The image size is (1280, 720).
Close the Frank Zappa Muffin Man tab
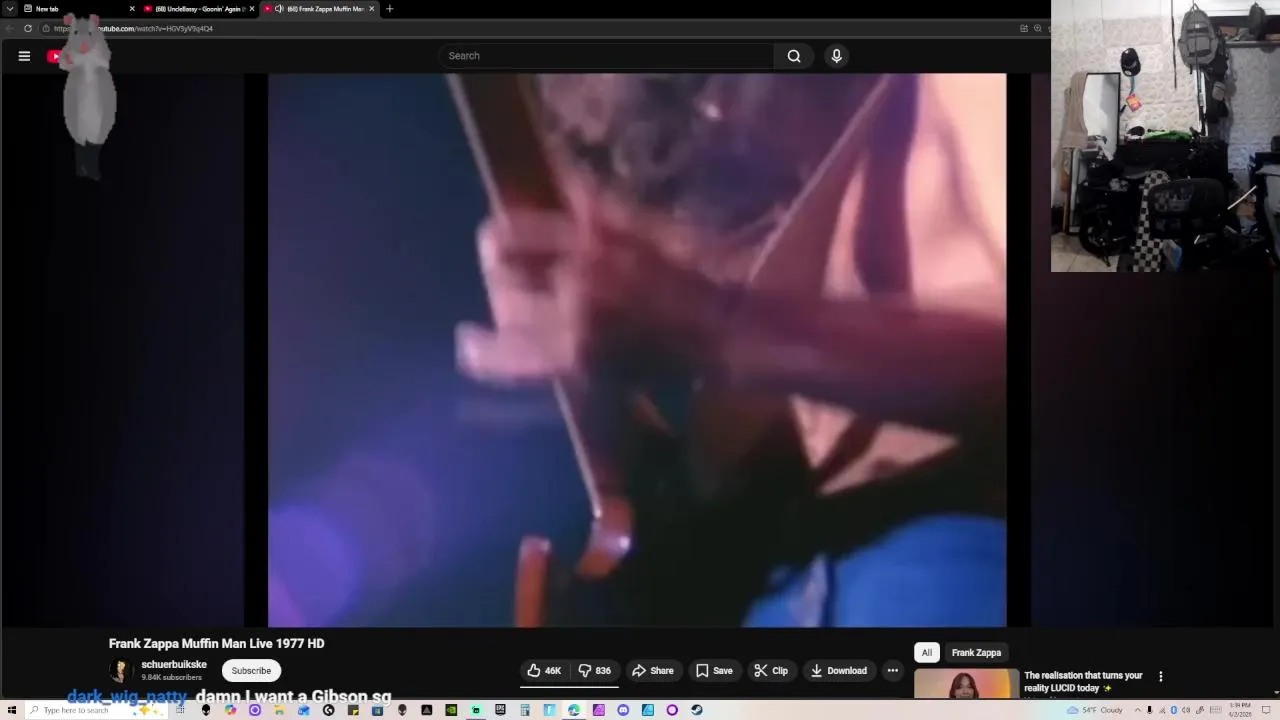pos(371,9)
